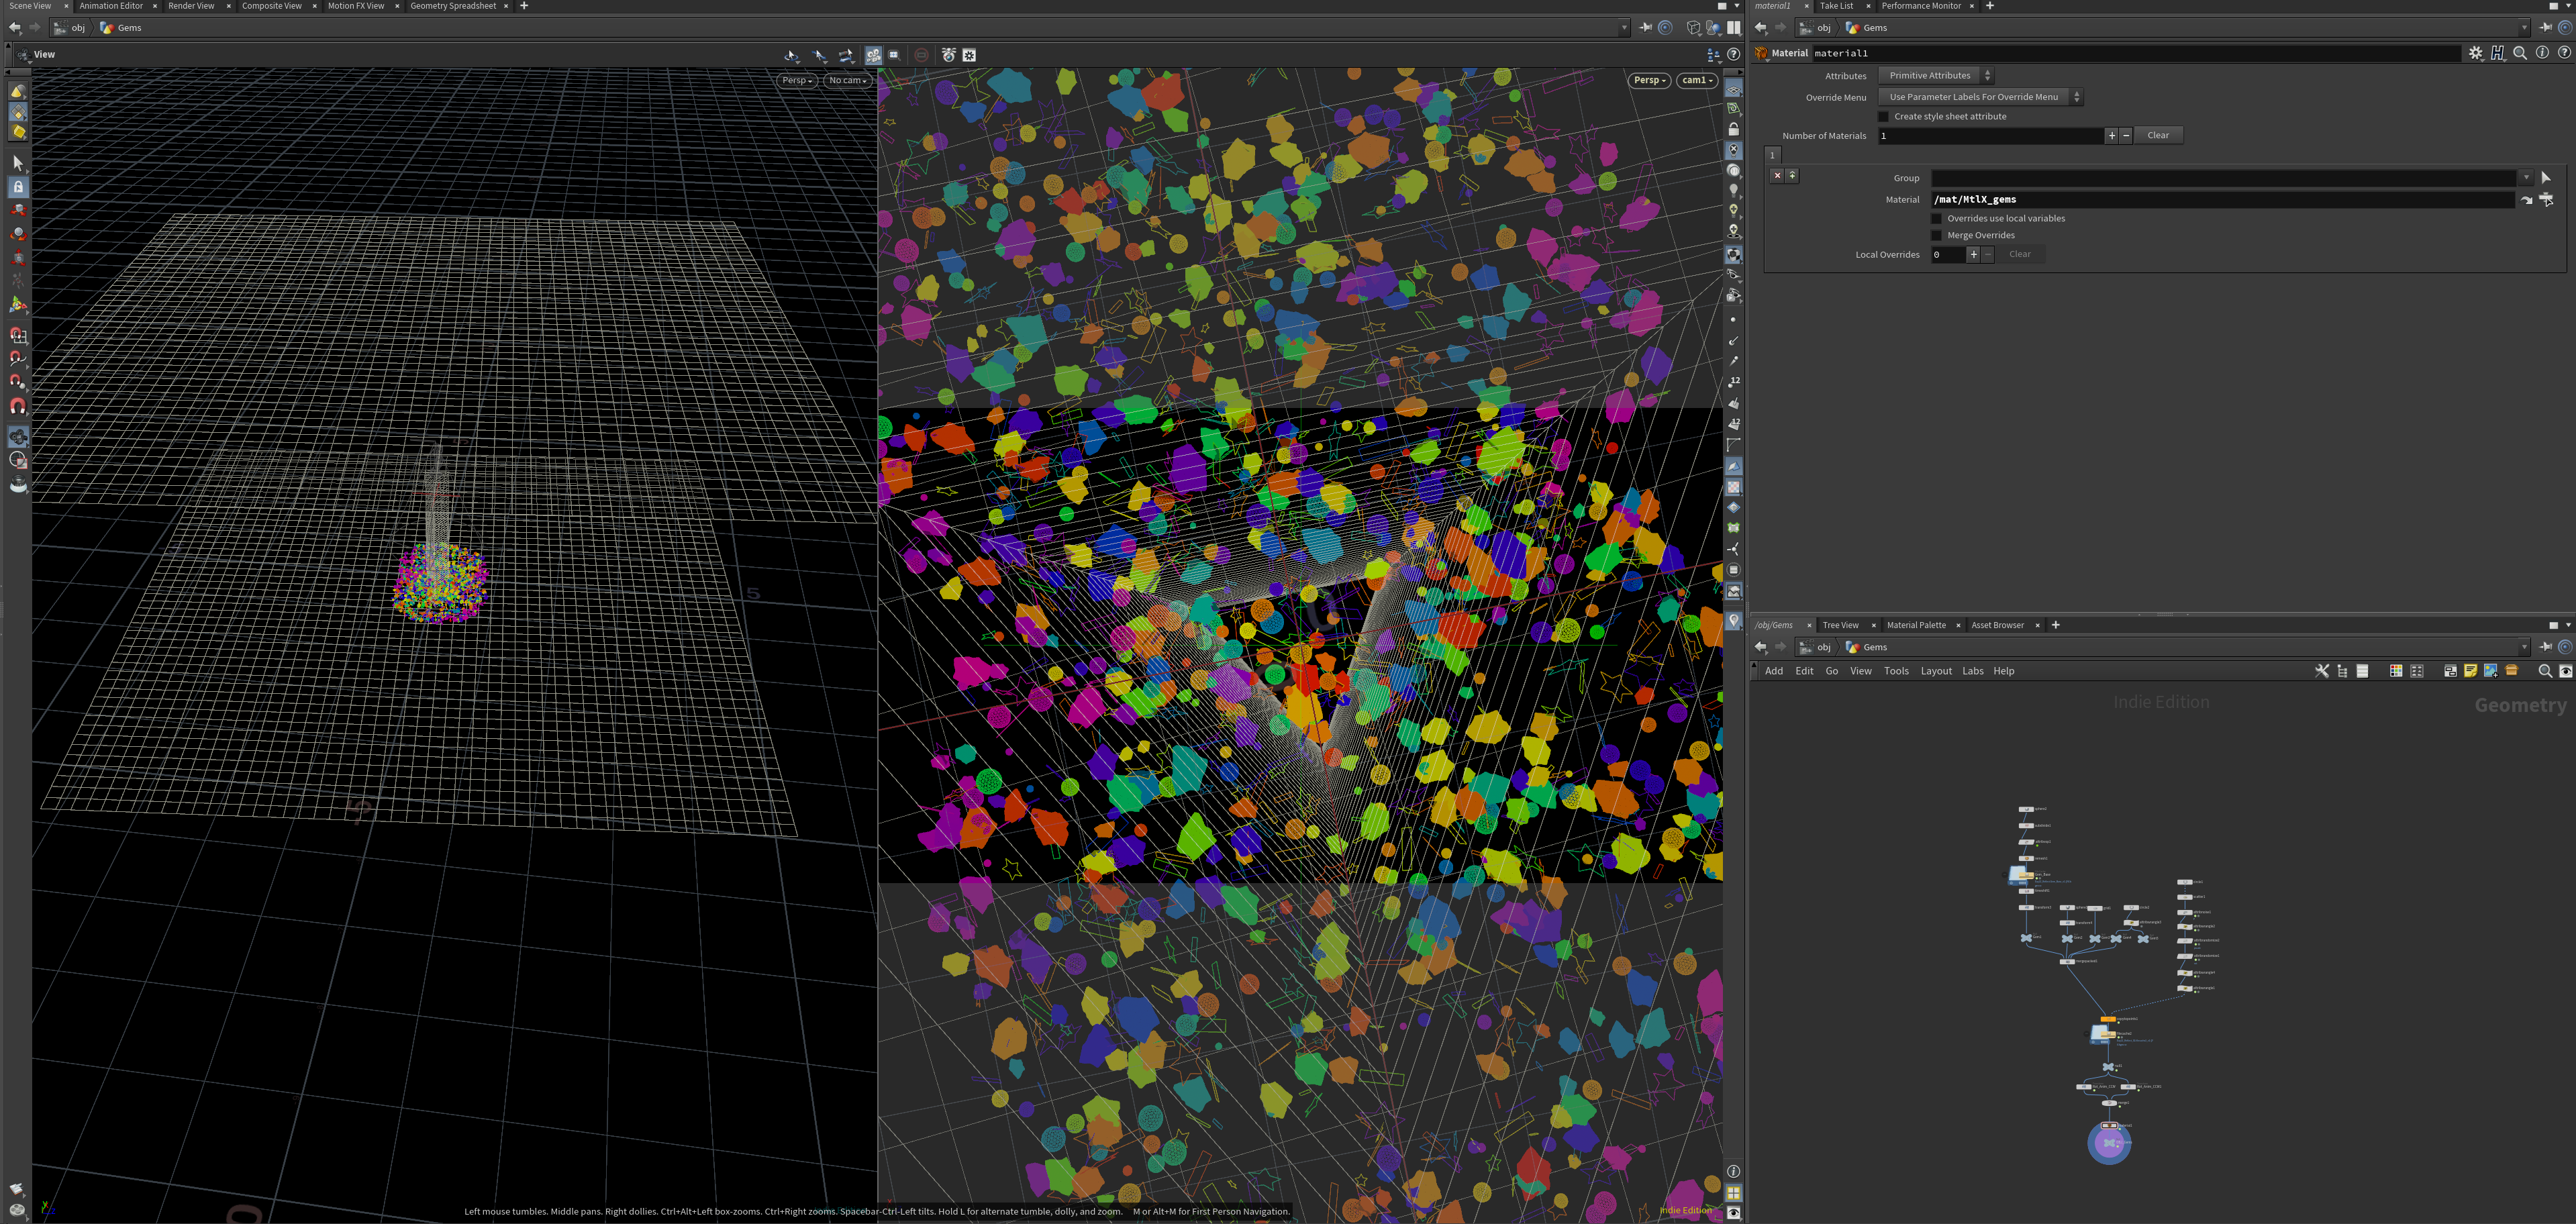Image resolution: width=2576 pixels, height=1224 pixels.
Task: Add a local override with plus button
Action: click(x=1973, y=255)
